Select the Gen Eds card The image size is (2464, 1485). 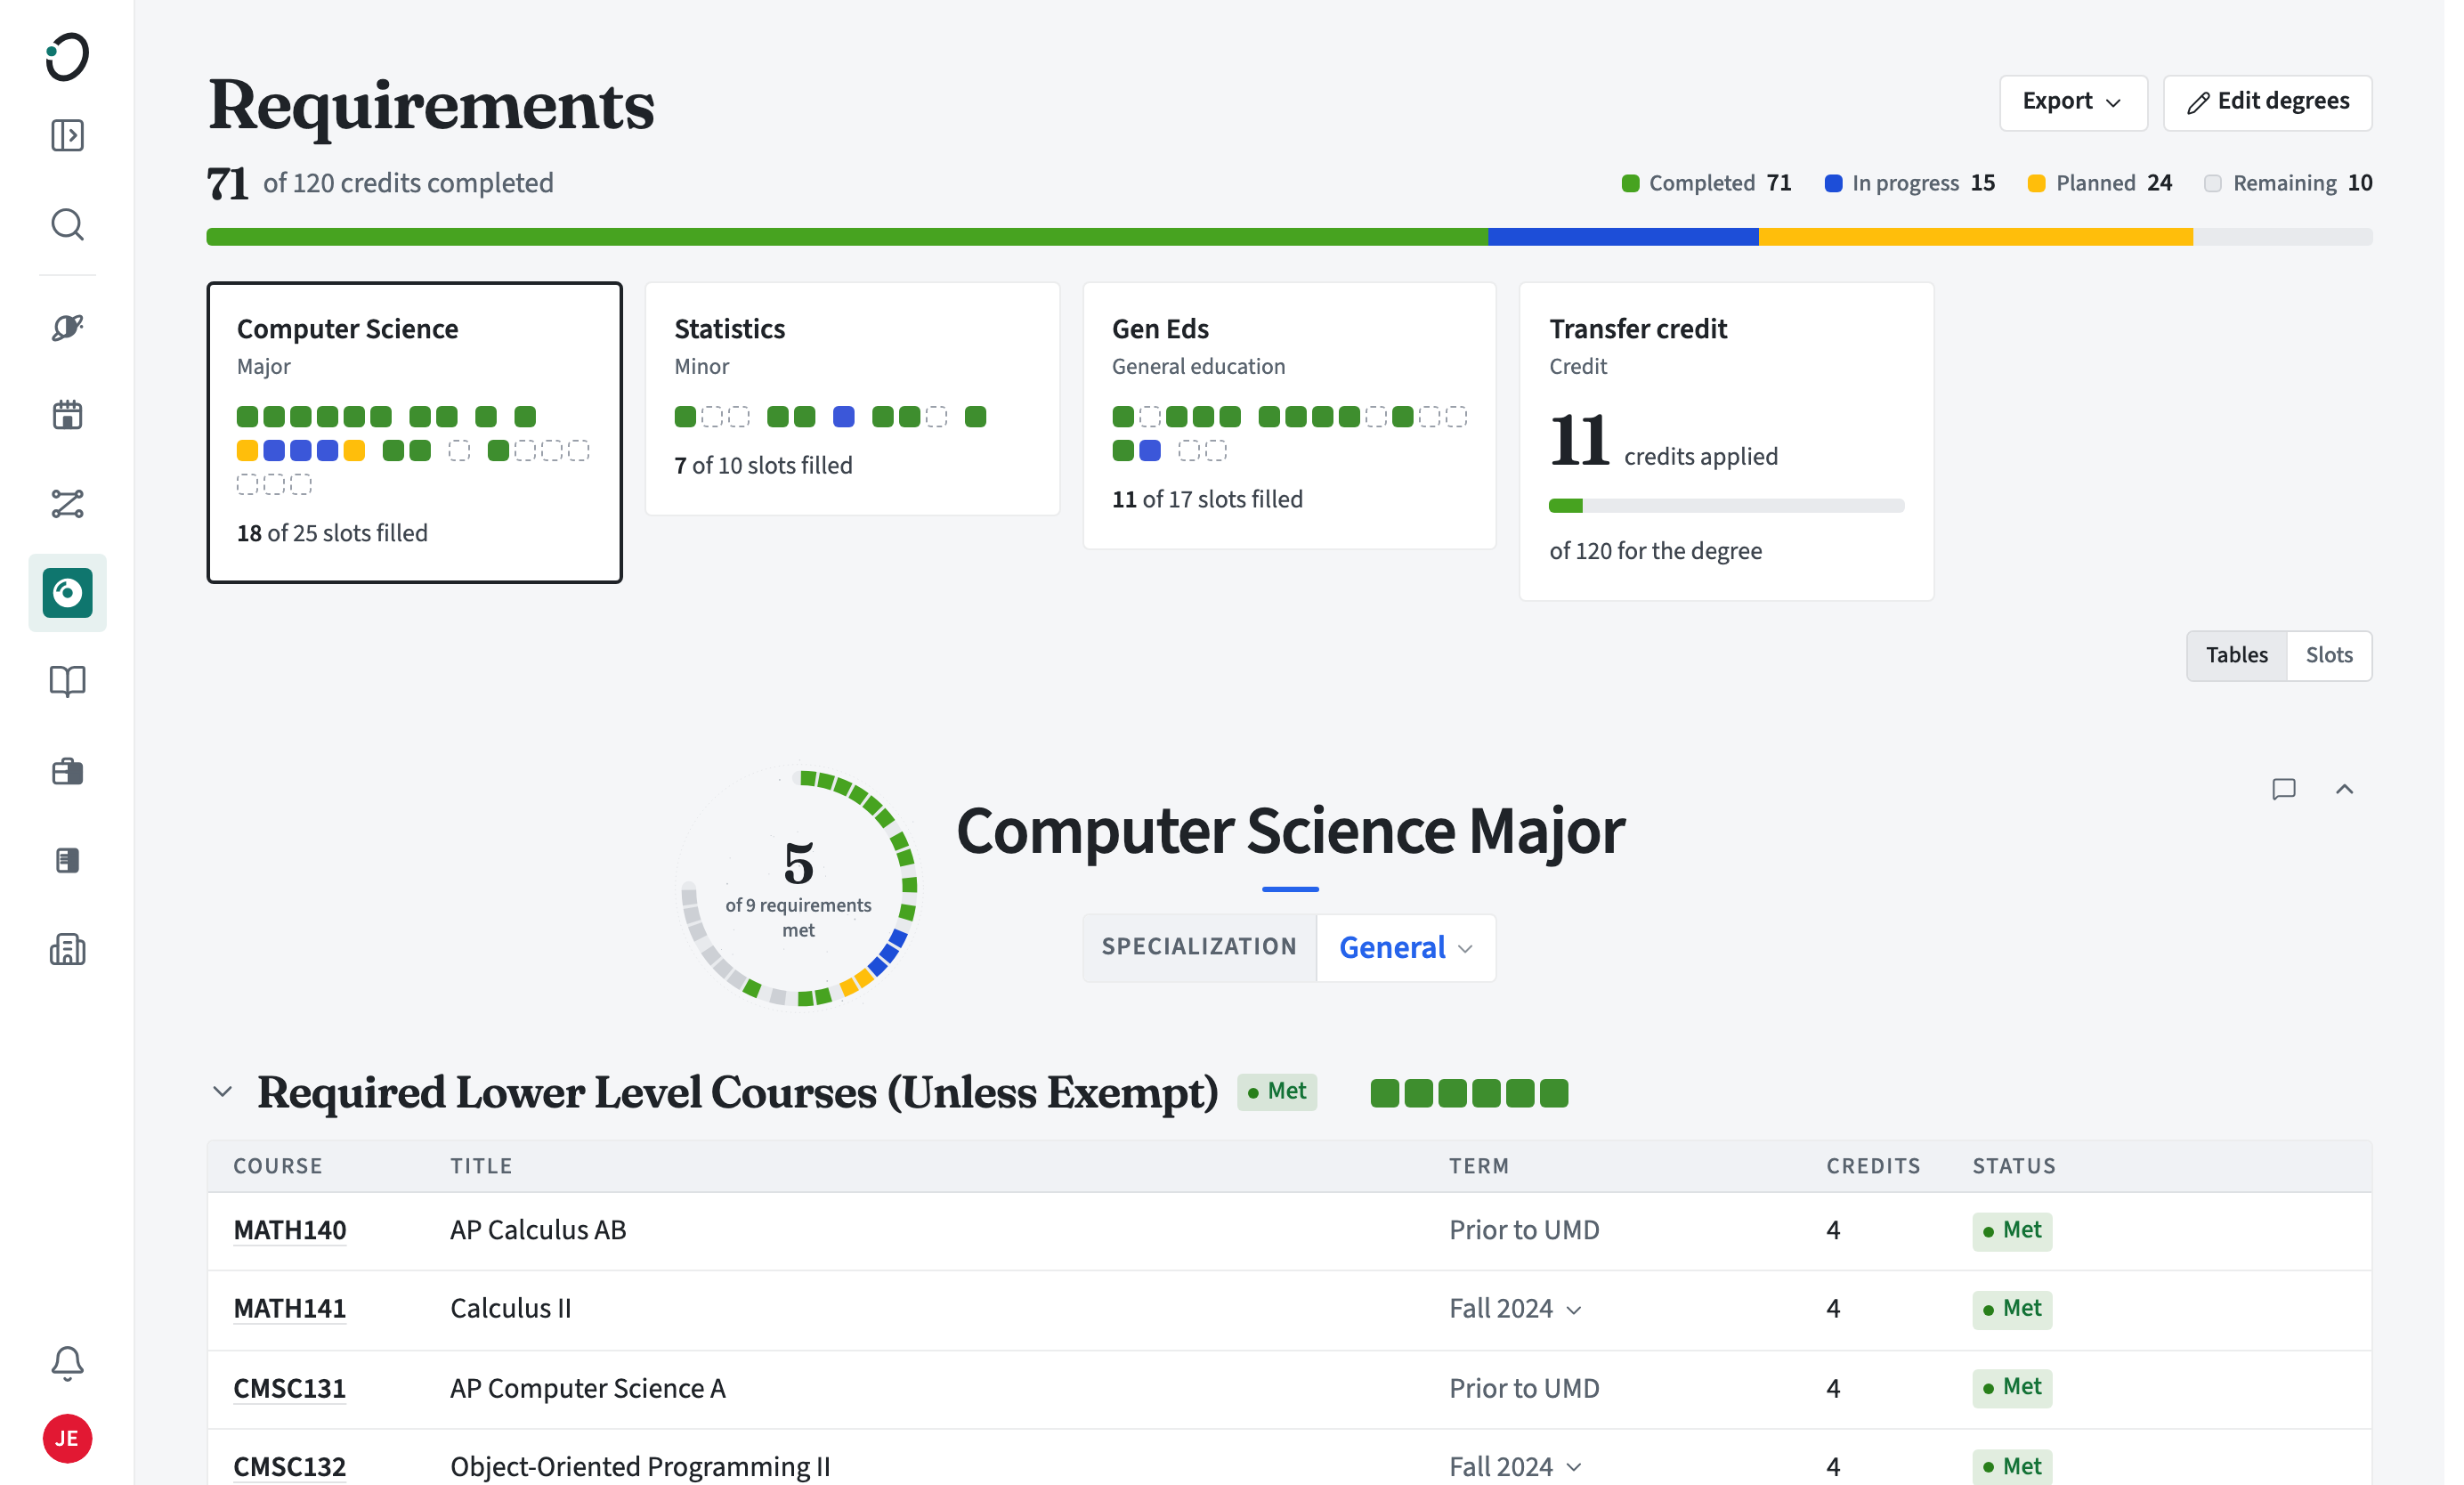coord(1289,415)
